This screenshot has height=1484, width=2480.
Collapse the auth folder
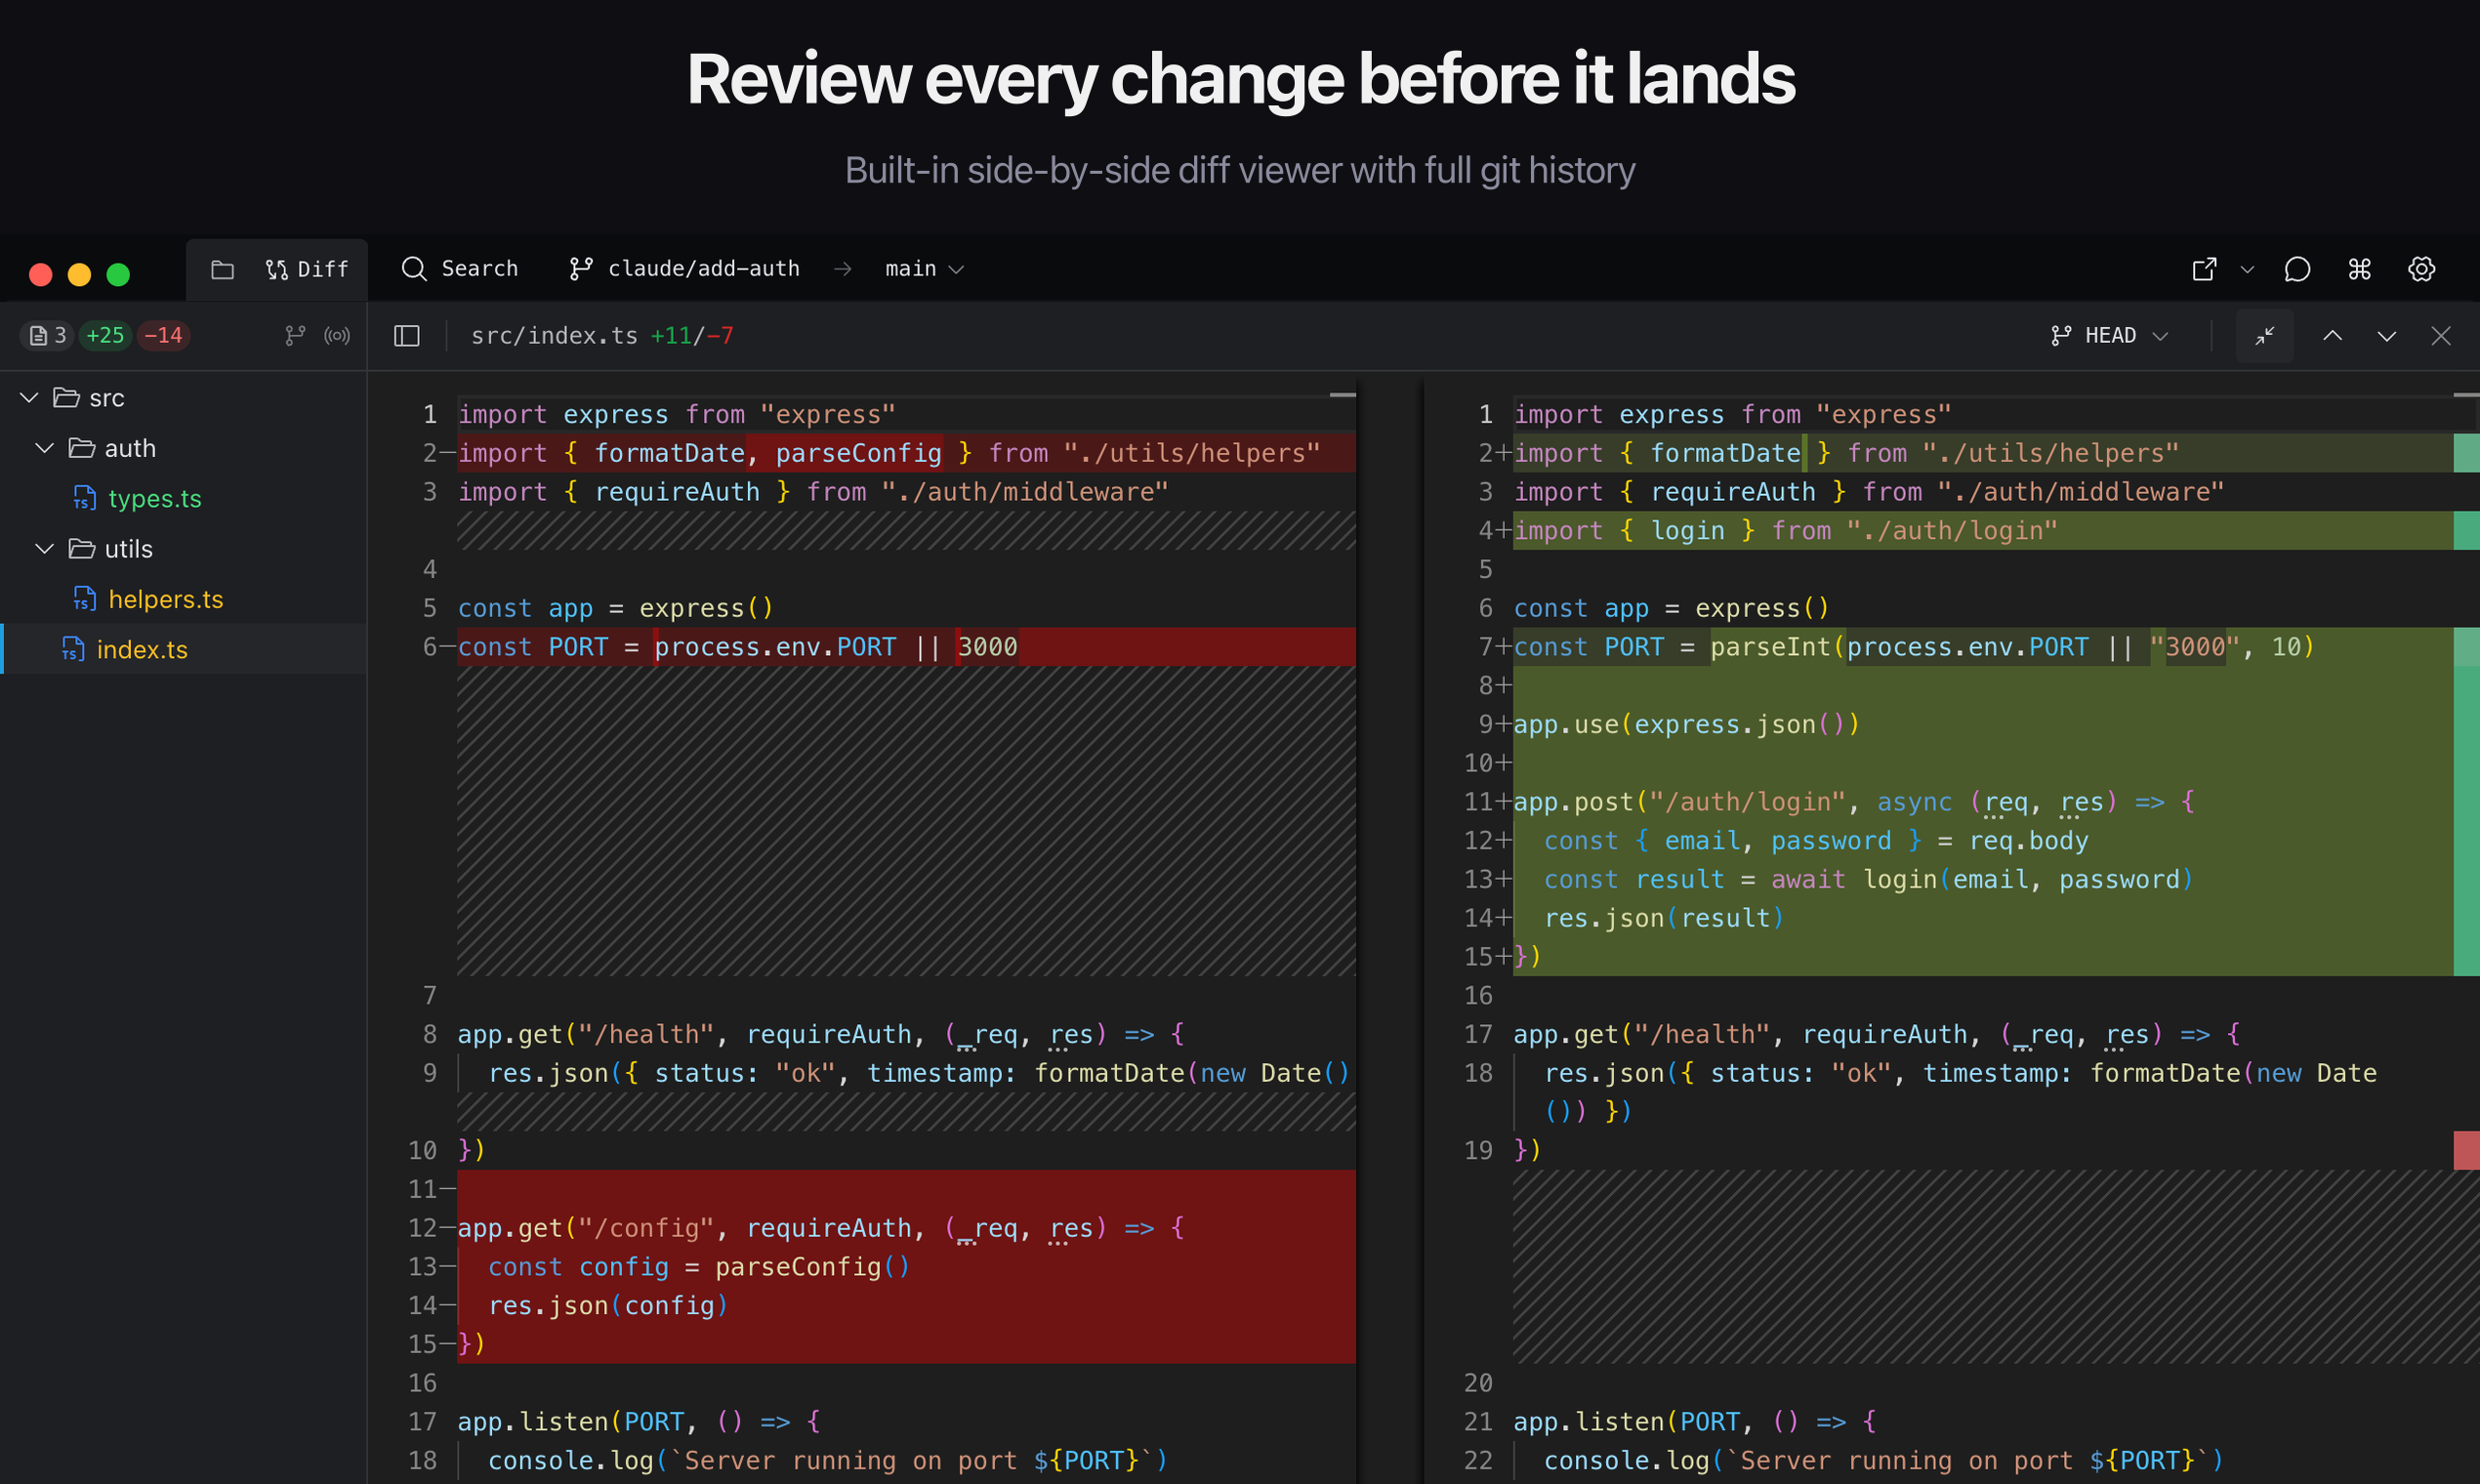pos(45,448)
